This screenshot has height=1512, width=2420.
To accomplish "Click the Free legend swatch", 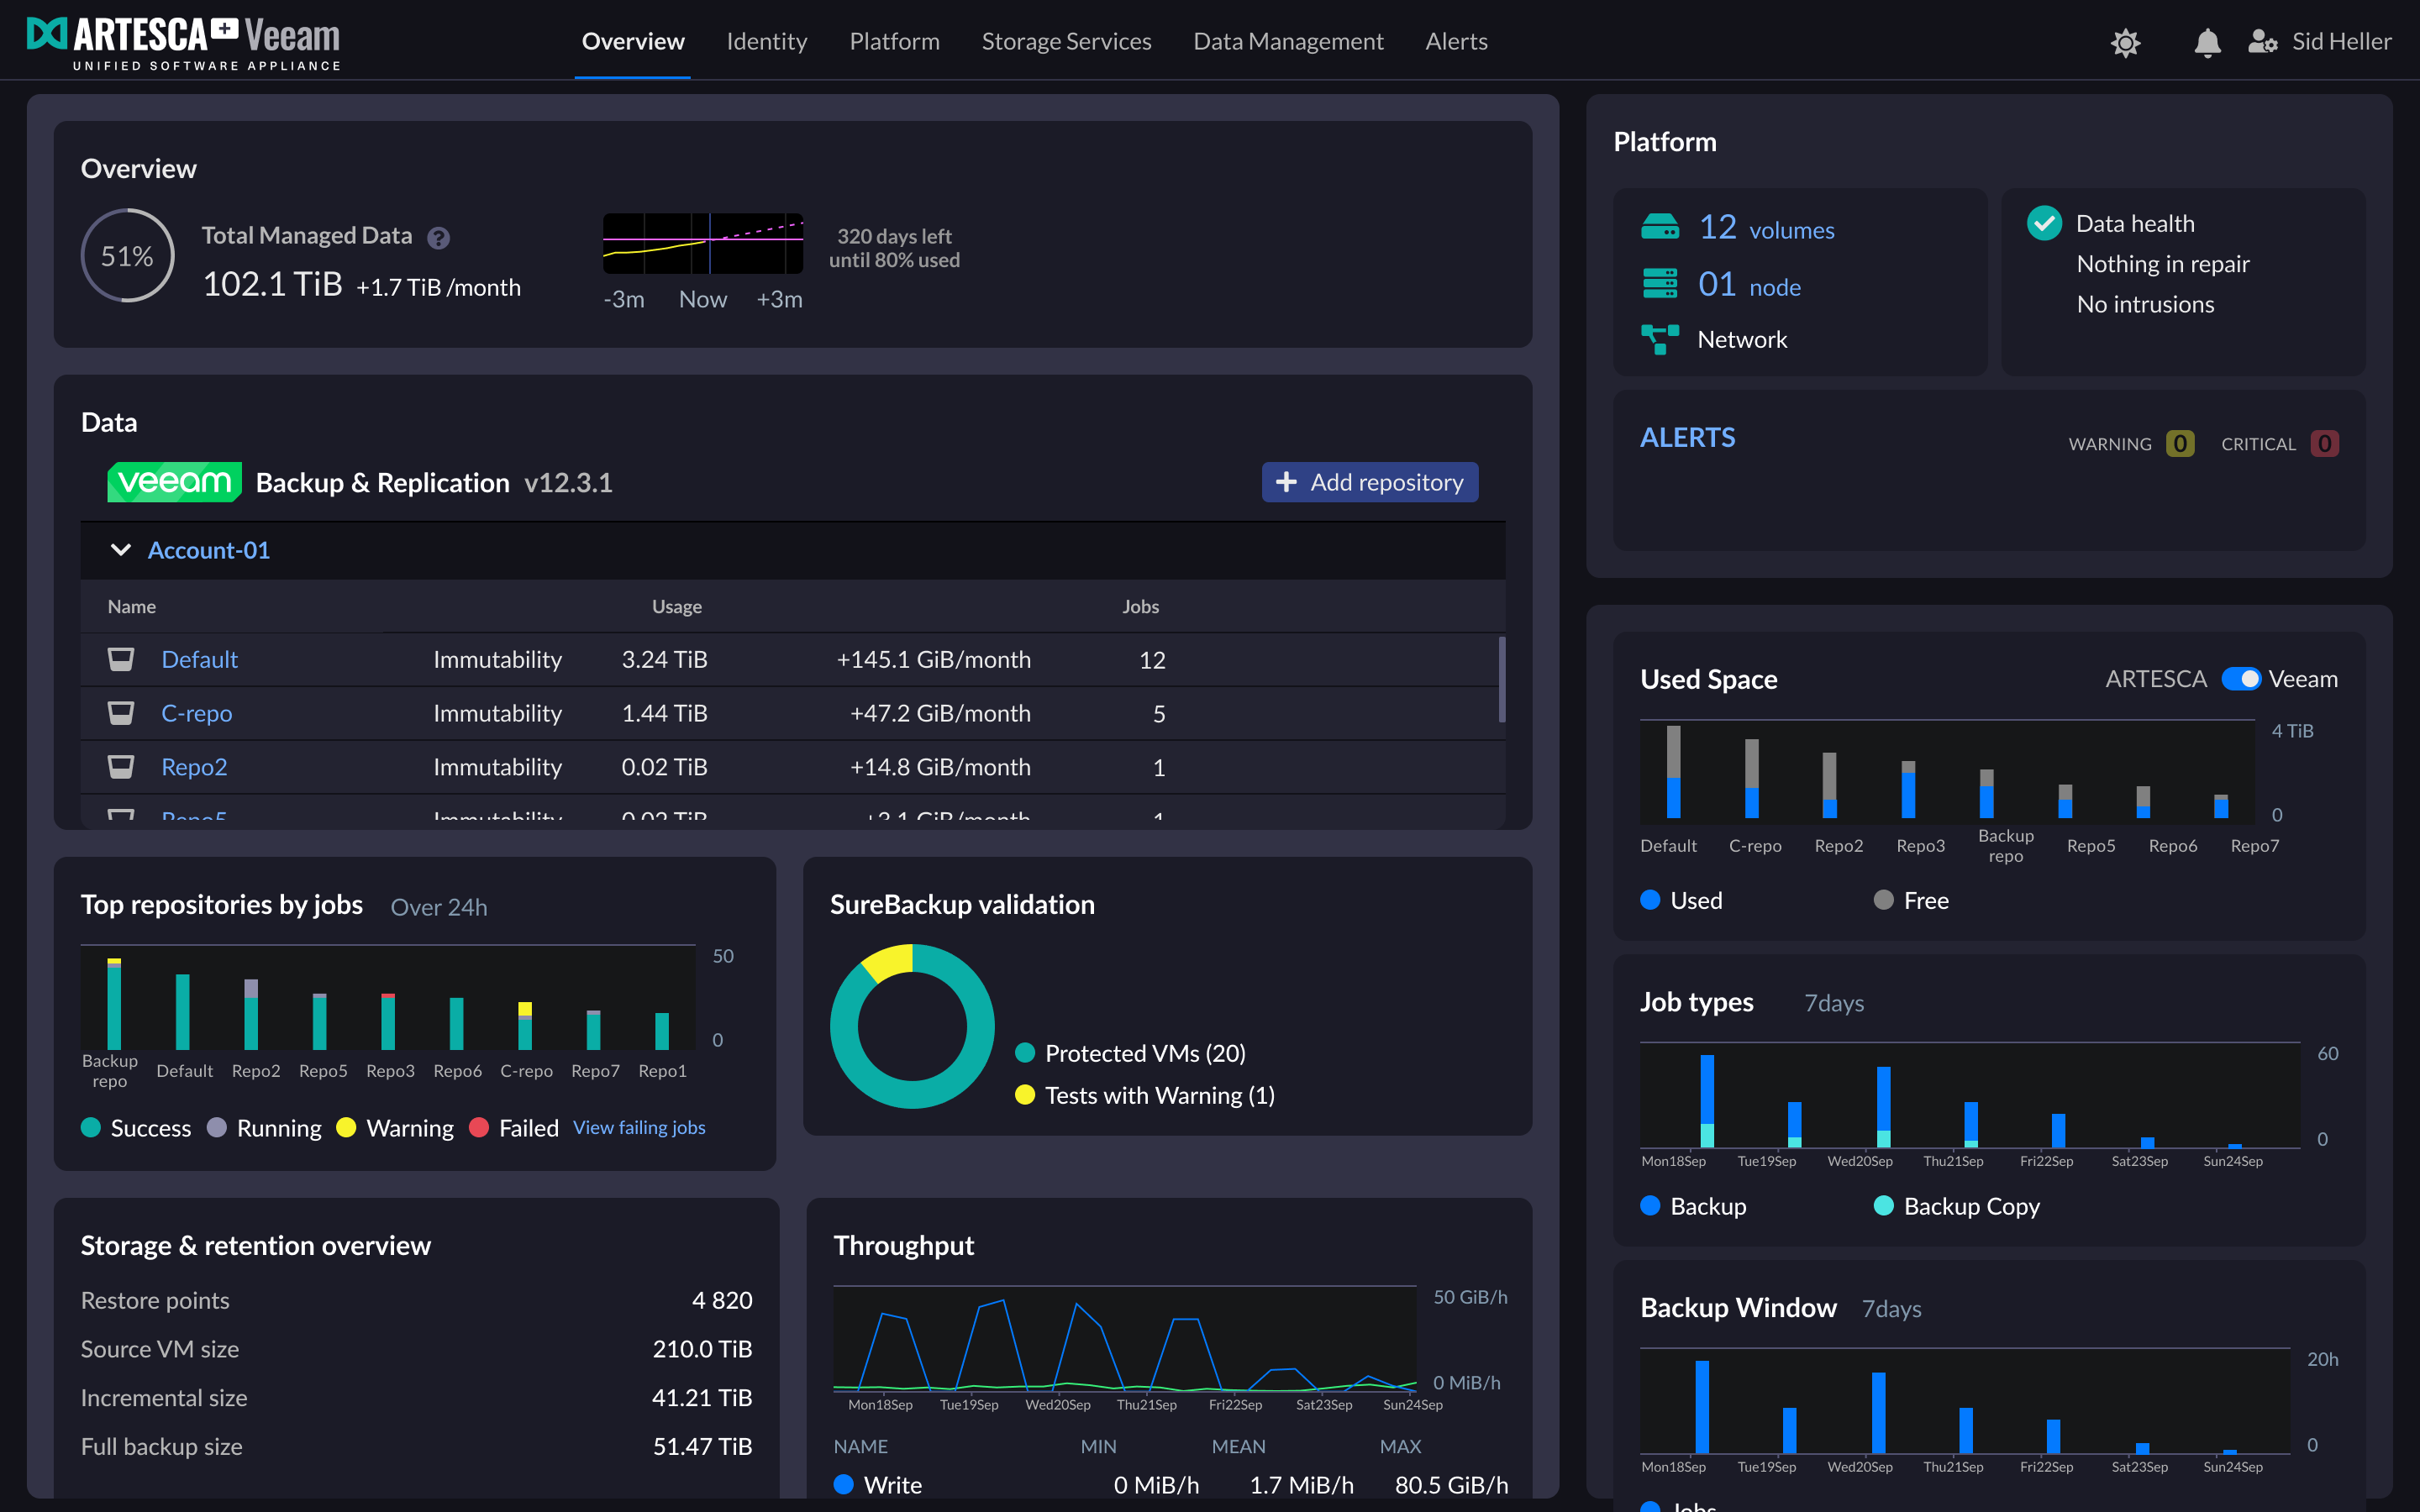I will coord(1883,899).
